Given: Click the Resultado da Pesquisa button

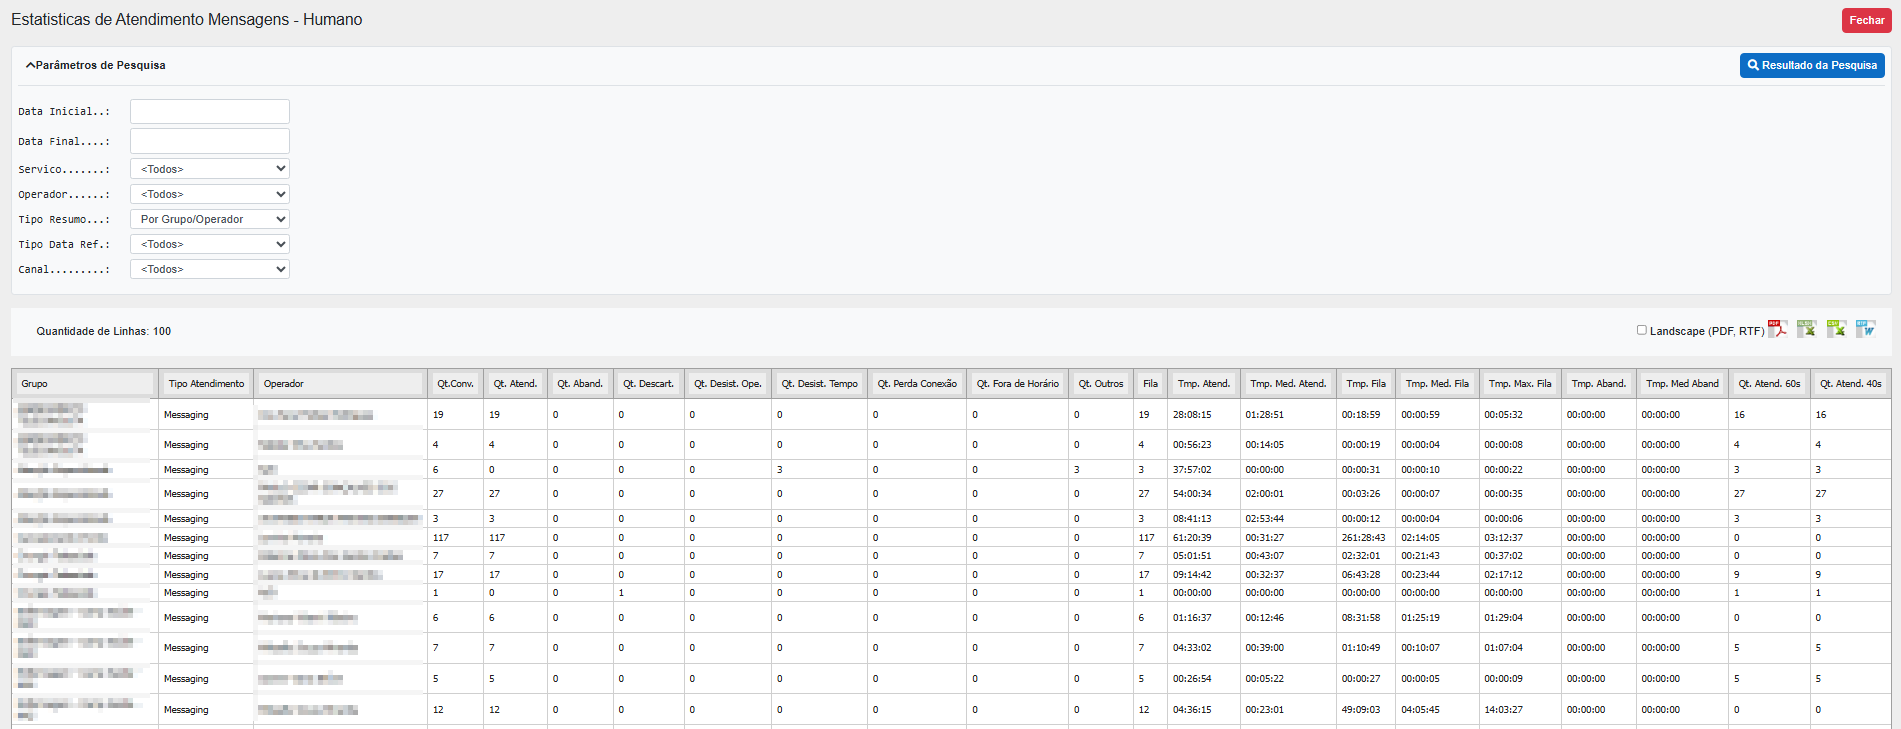Looking at the screenshot, I should 1811,65.
